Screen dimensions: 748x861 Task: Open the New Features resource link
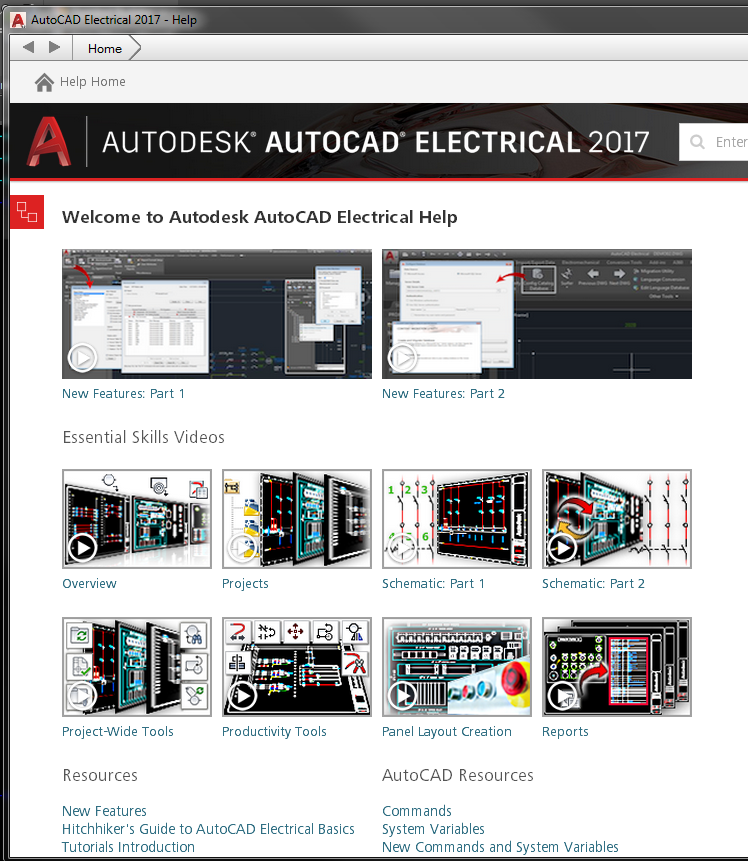point(104,811)
